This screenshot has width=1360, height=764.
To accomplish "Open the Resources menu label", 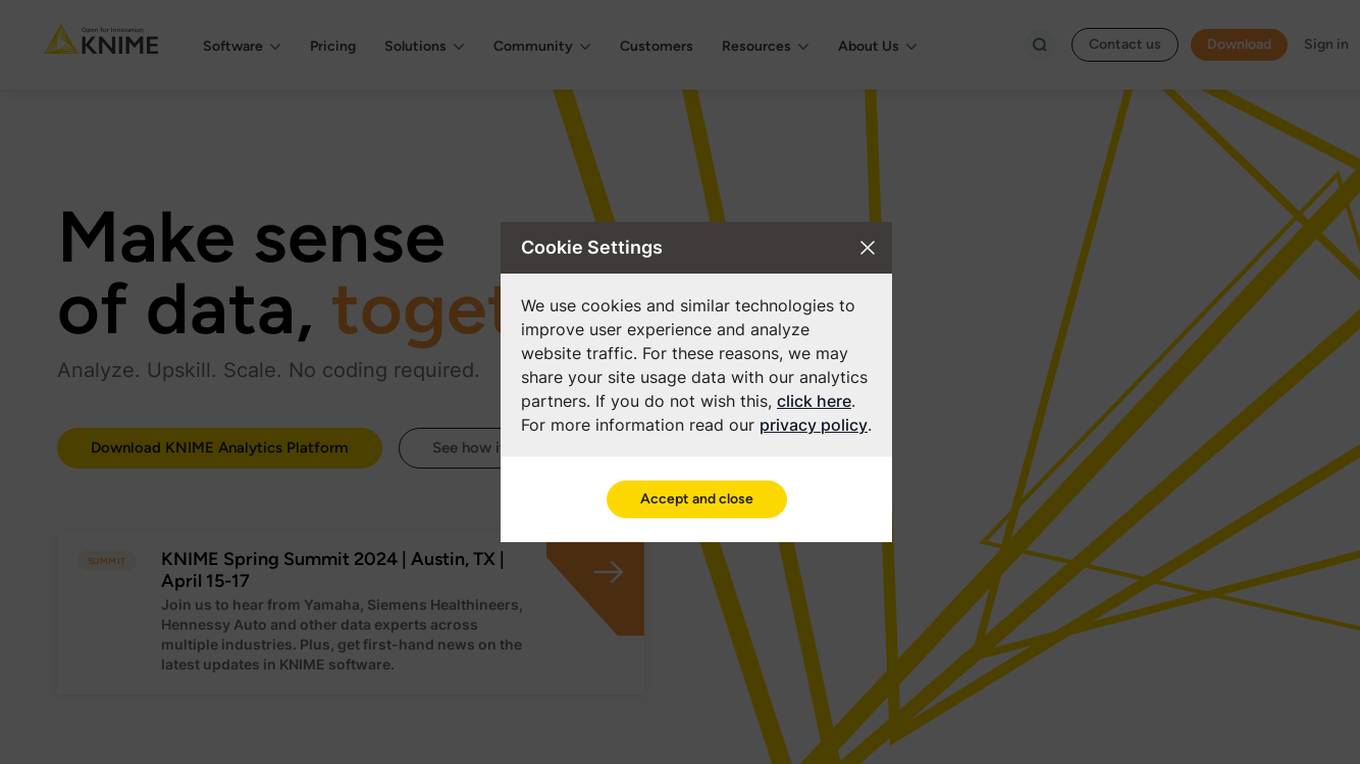I will [756, 46].
